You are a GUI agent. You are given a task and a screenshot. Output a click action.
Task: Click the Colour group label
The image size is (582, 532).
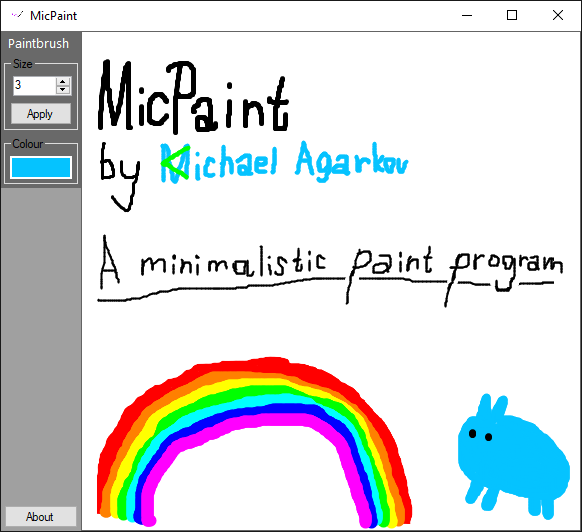(x=28, y=144)
